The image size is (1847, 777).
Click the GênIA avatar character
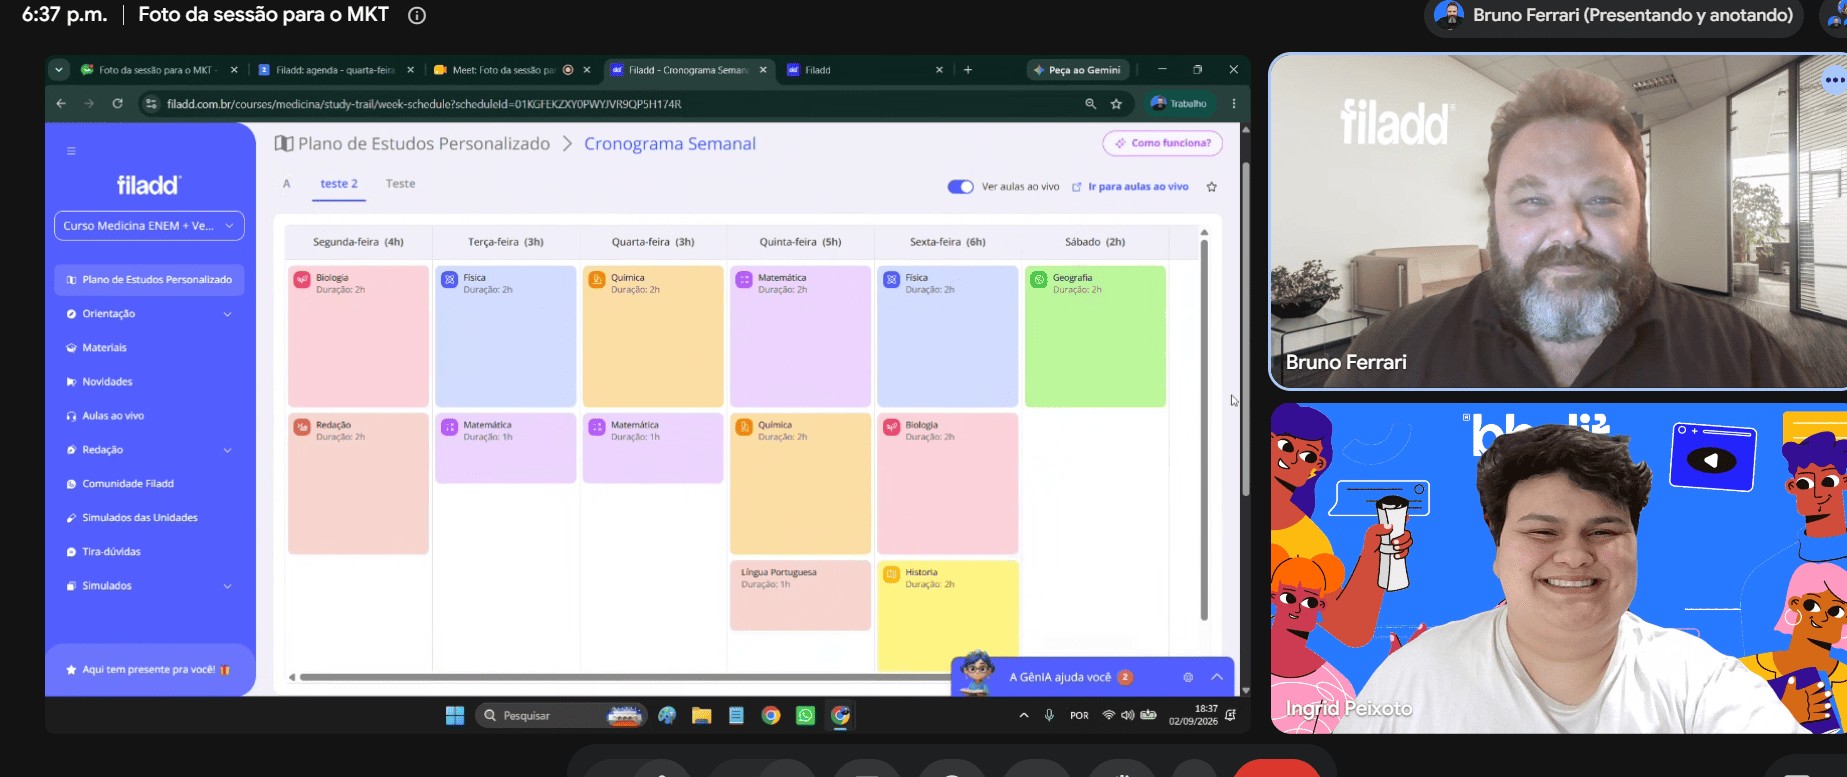click(976, 673)
